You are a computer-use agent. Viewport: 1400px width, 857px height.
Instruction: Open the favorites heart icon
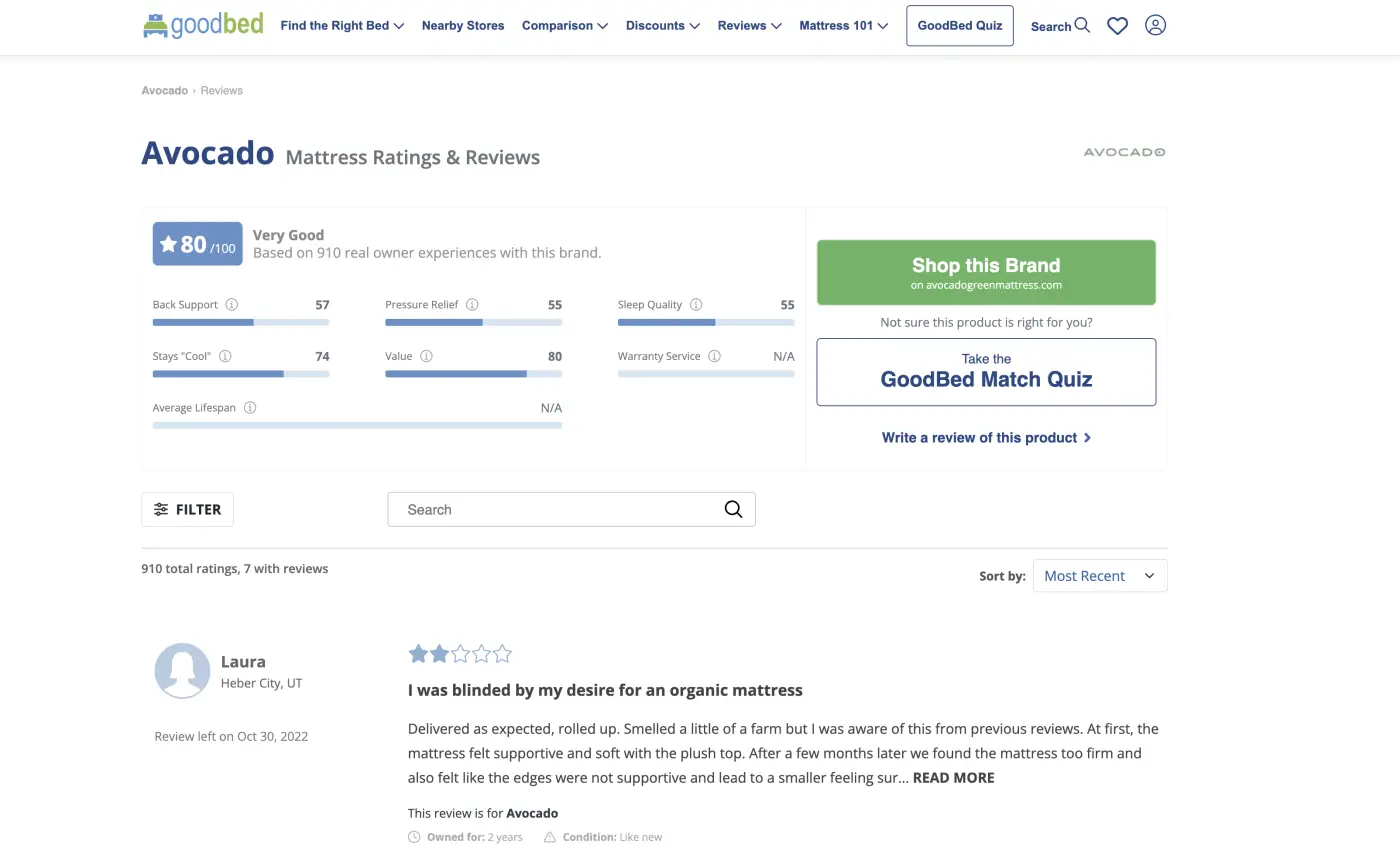click(1118, 26)
